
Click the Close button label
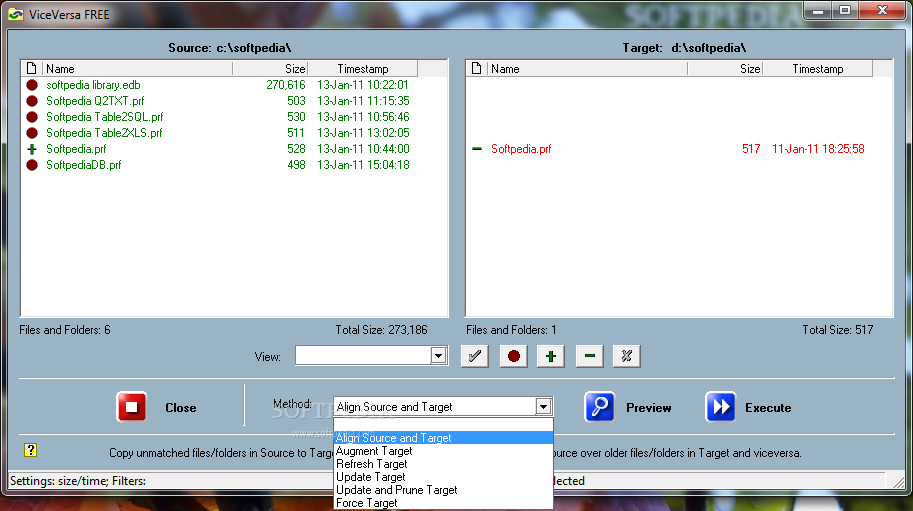[181, 407]
